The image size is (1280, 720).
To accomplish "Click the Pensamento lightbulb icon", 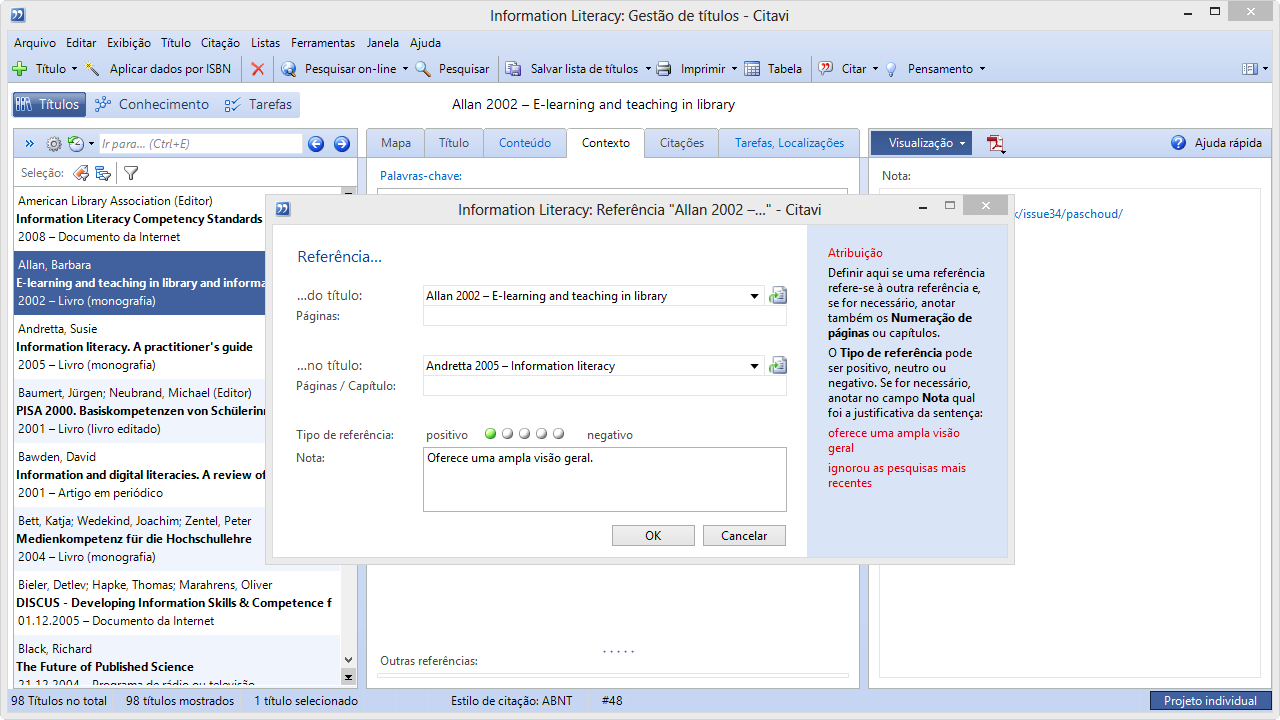I will pos(891,69).
